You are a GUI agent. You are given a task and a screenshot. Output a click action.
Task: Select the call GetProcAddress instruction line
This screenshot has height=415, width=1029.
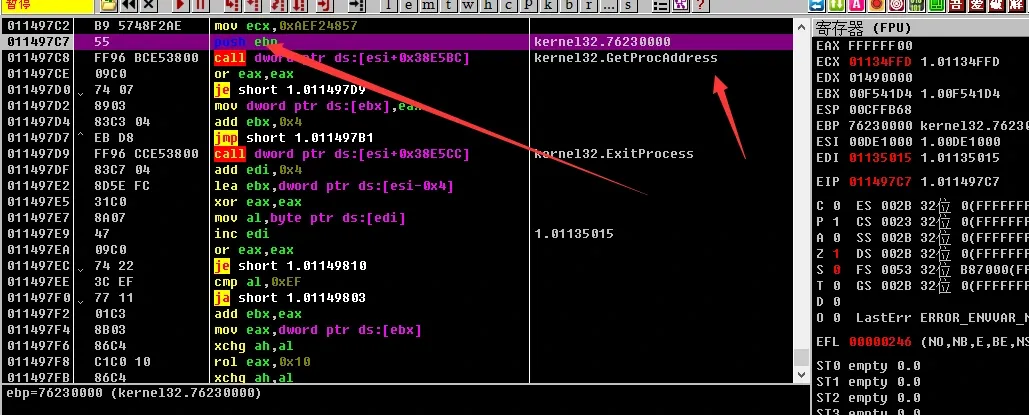point(396,58)
